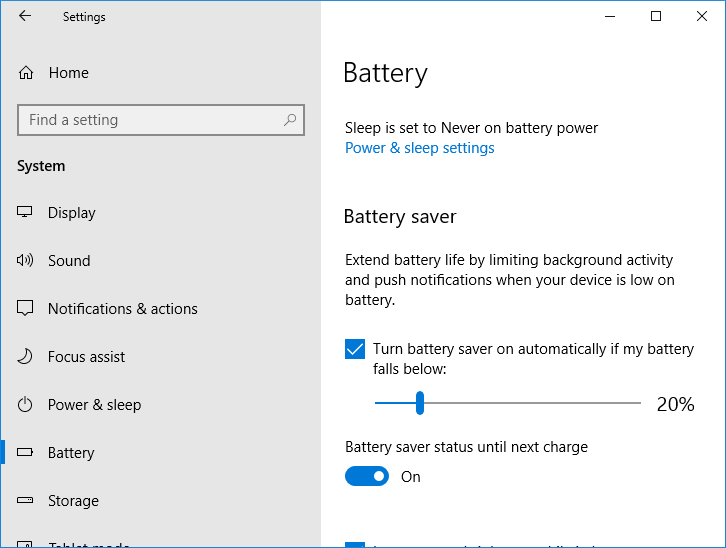Click the Sound speaker icon
Screen dimensions: 726x548
click(x=26, y=261)
